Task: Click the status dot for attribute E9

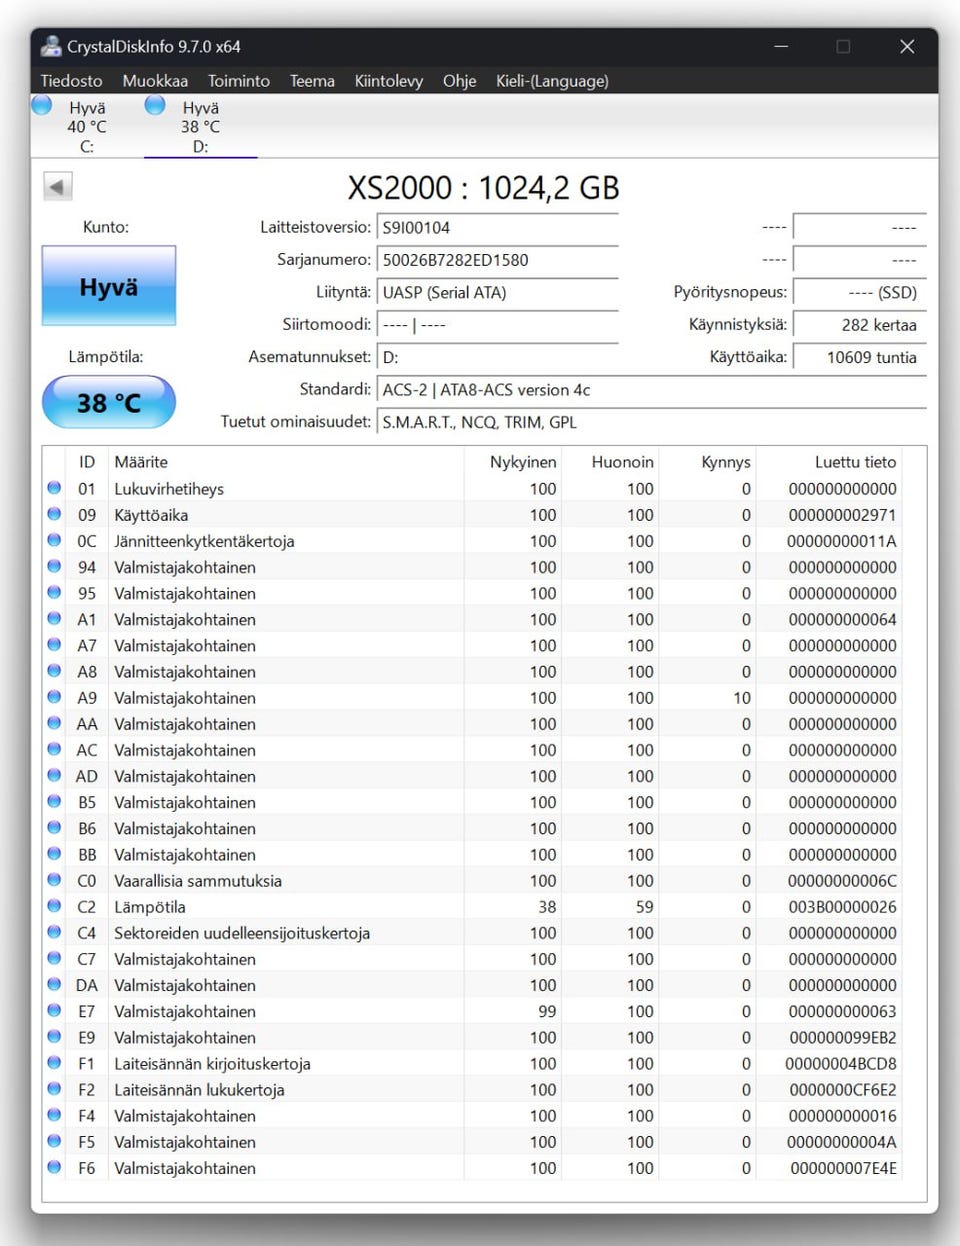Action: coord(54,1036)
